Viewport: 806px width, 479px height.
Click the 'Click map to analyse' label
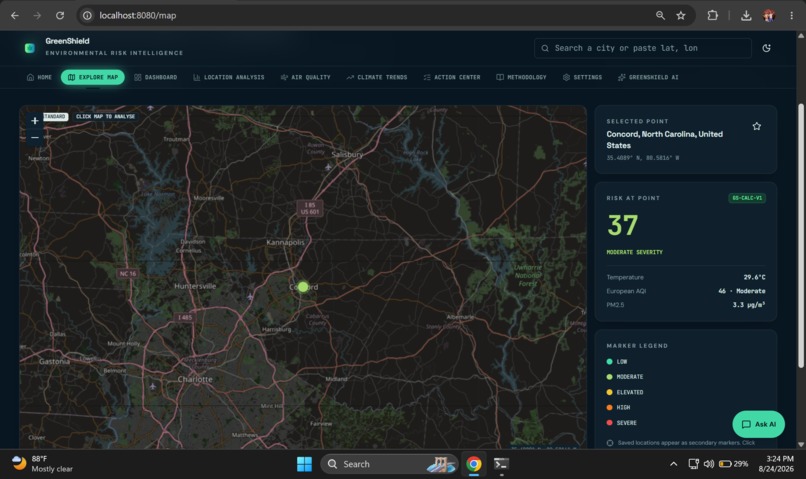coord(105,117)
